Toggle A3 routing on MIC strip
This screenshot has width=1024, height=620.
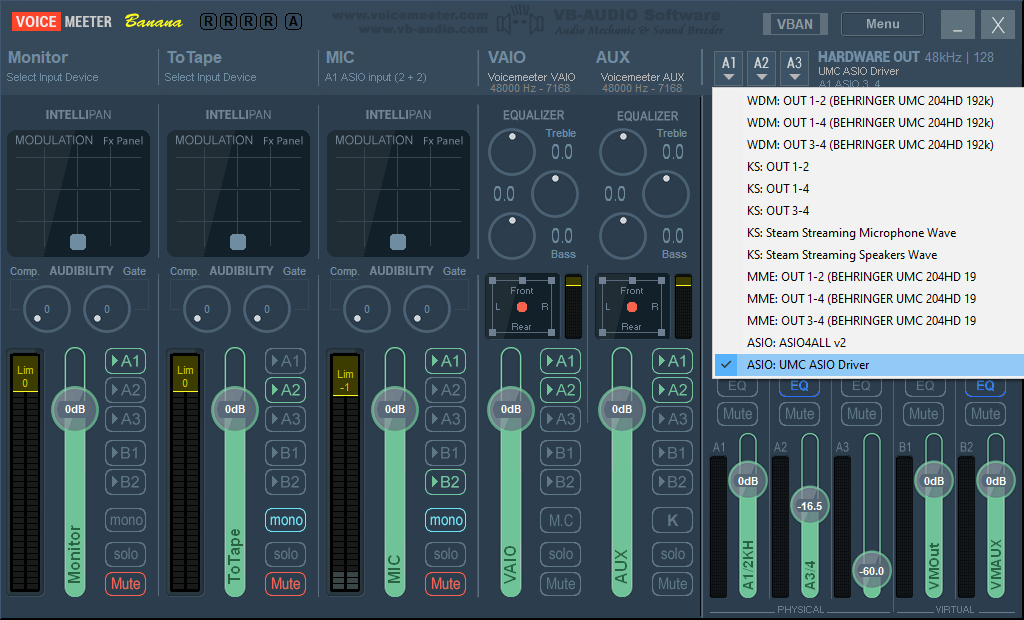(x=445, y=419)
